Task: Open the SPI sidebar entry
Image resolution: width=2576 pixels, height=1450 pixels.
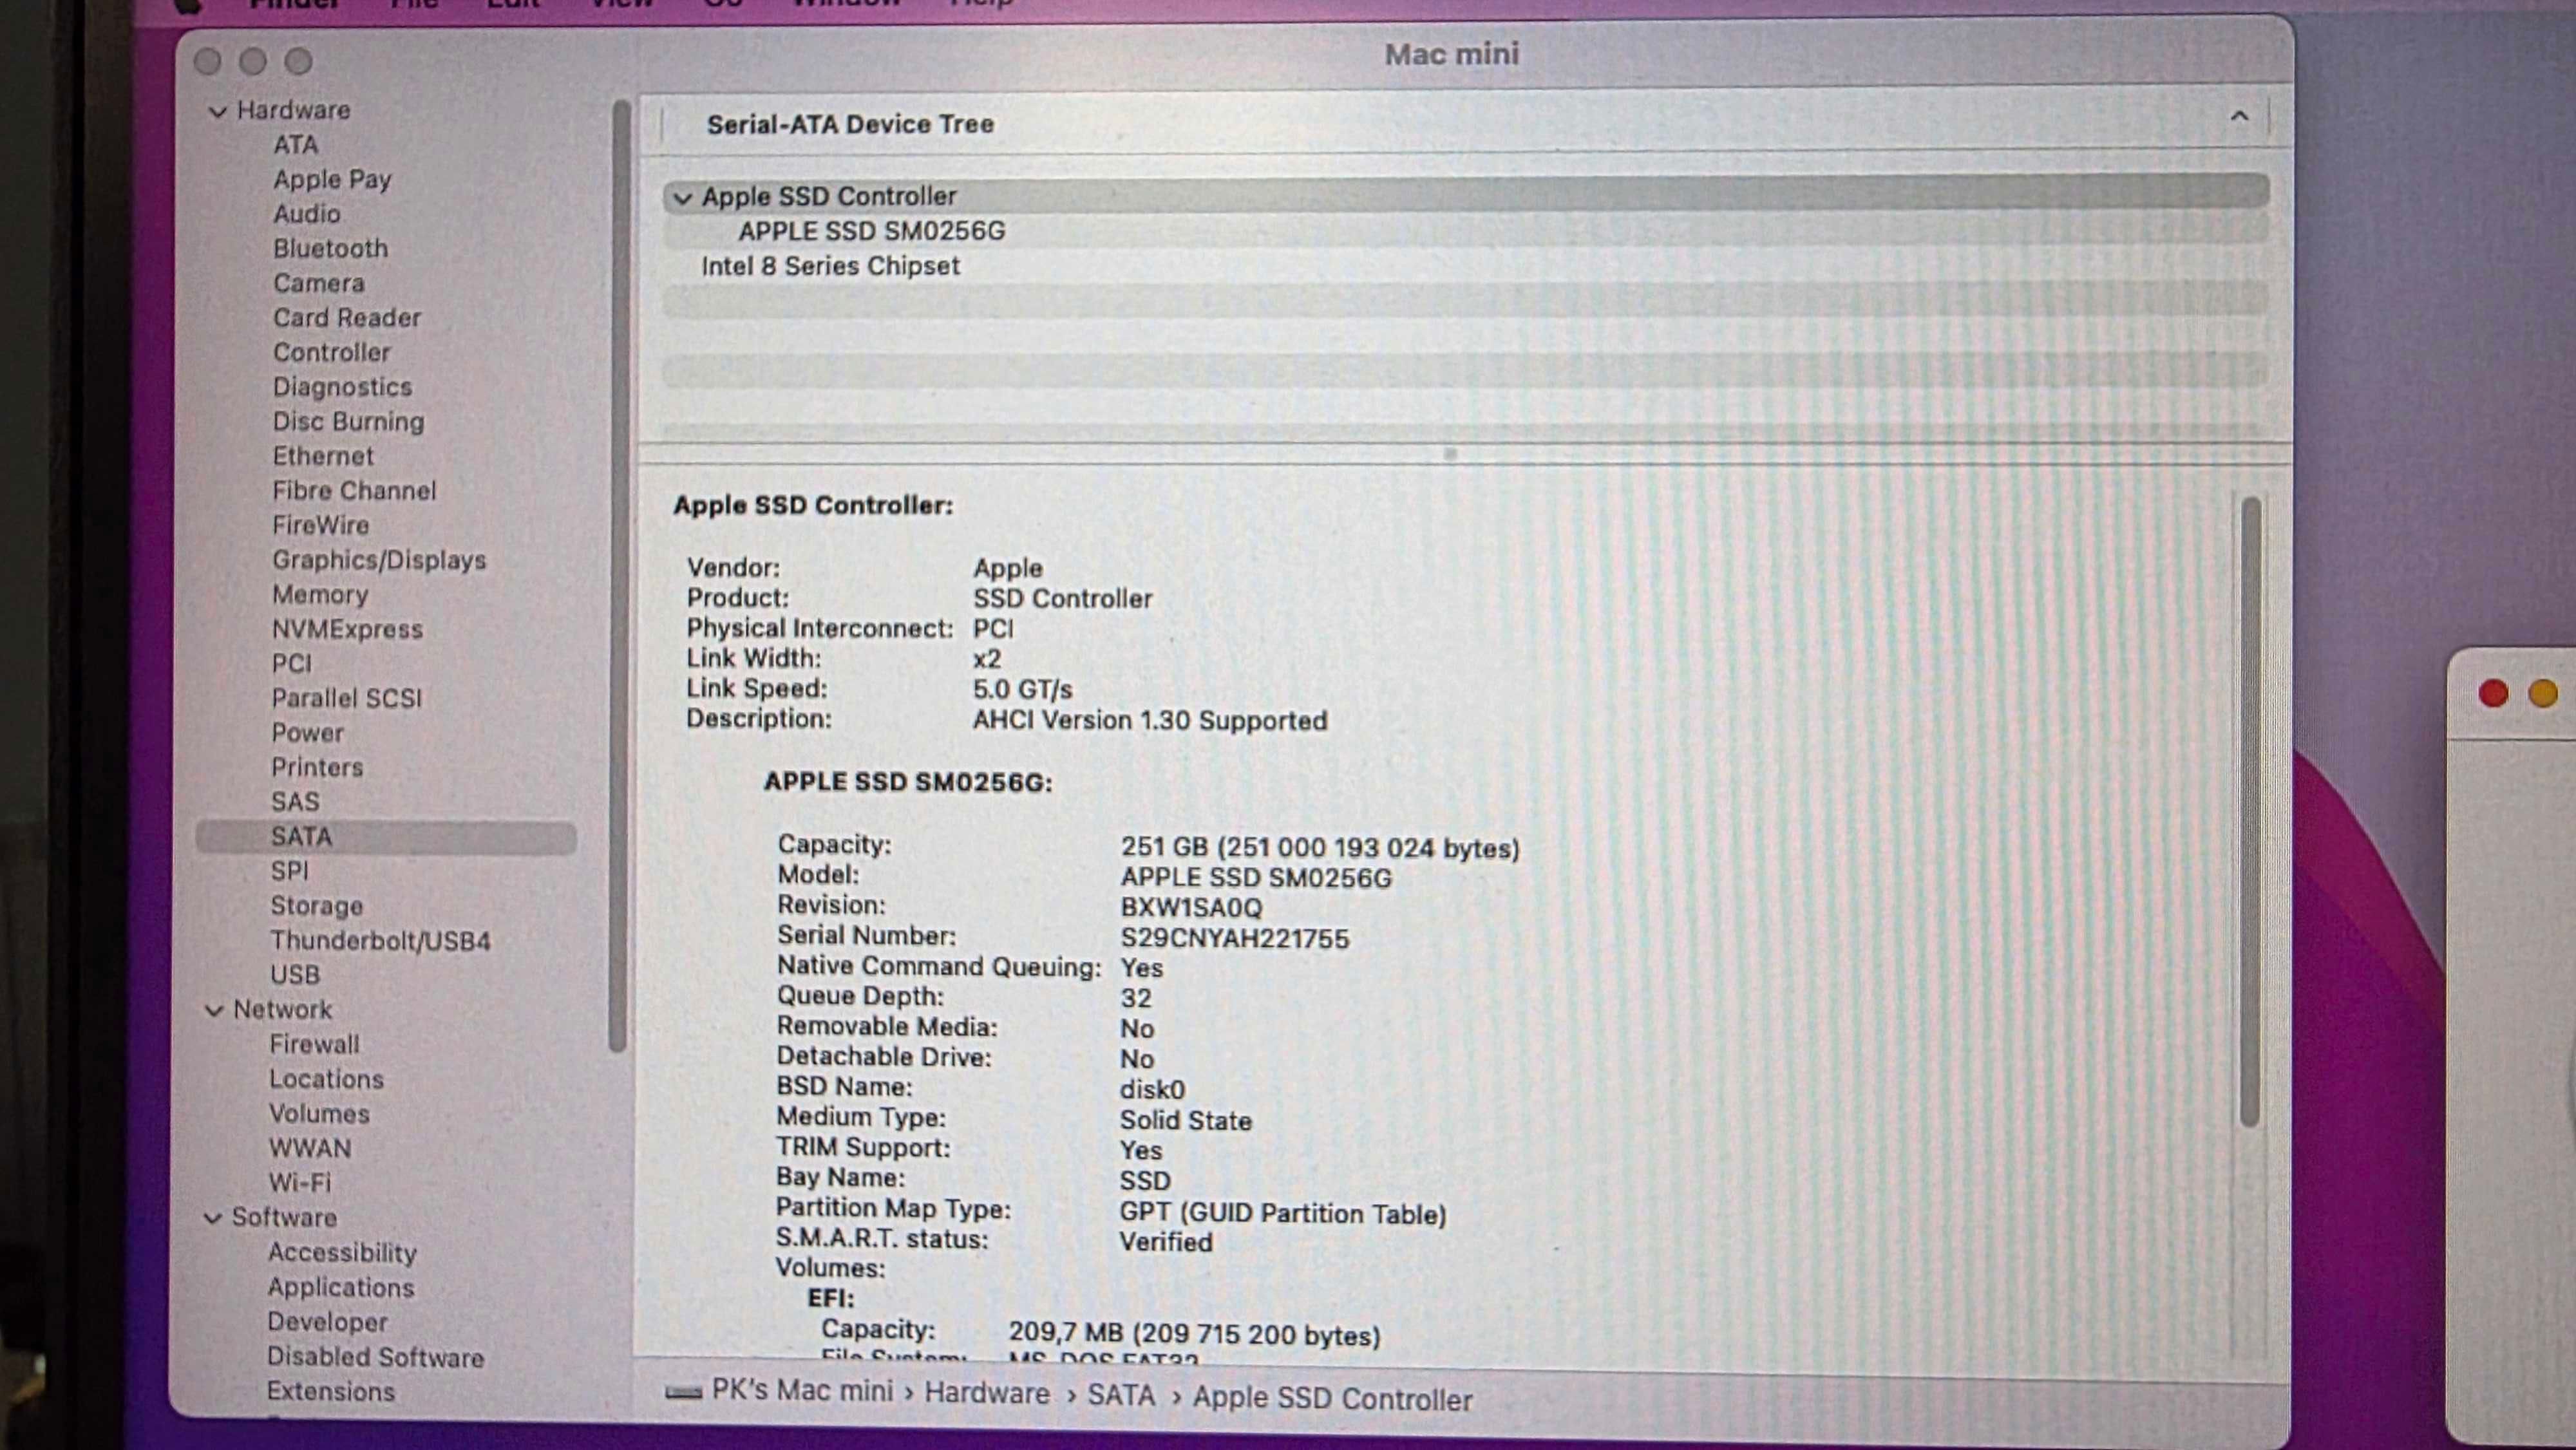Action: tap(289, 872)
